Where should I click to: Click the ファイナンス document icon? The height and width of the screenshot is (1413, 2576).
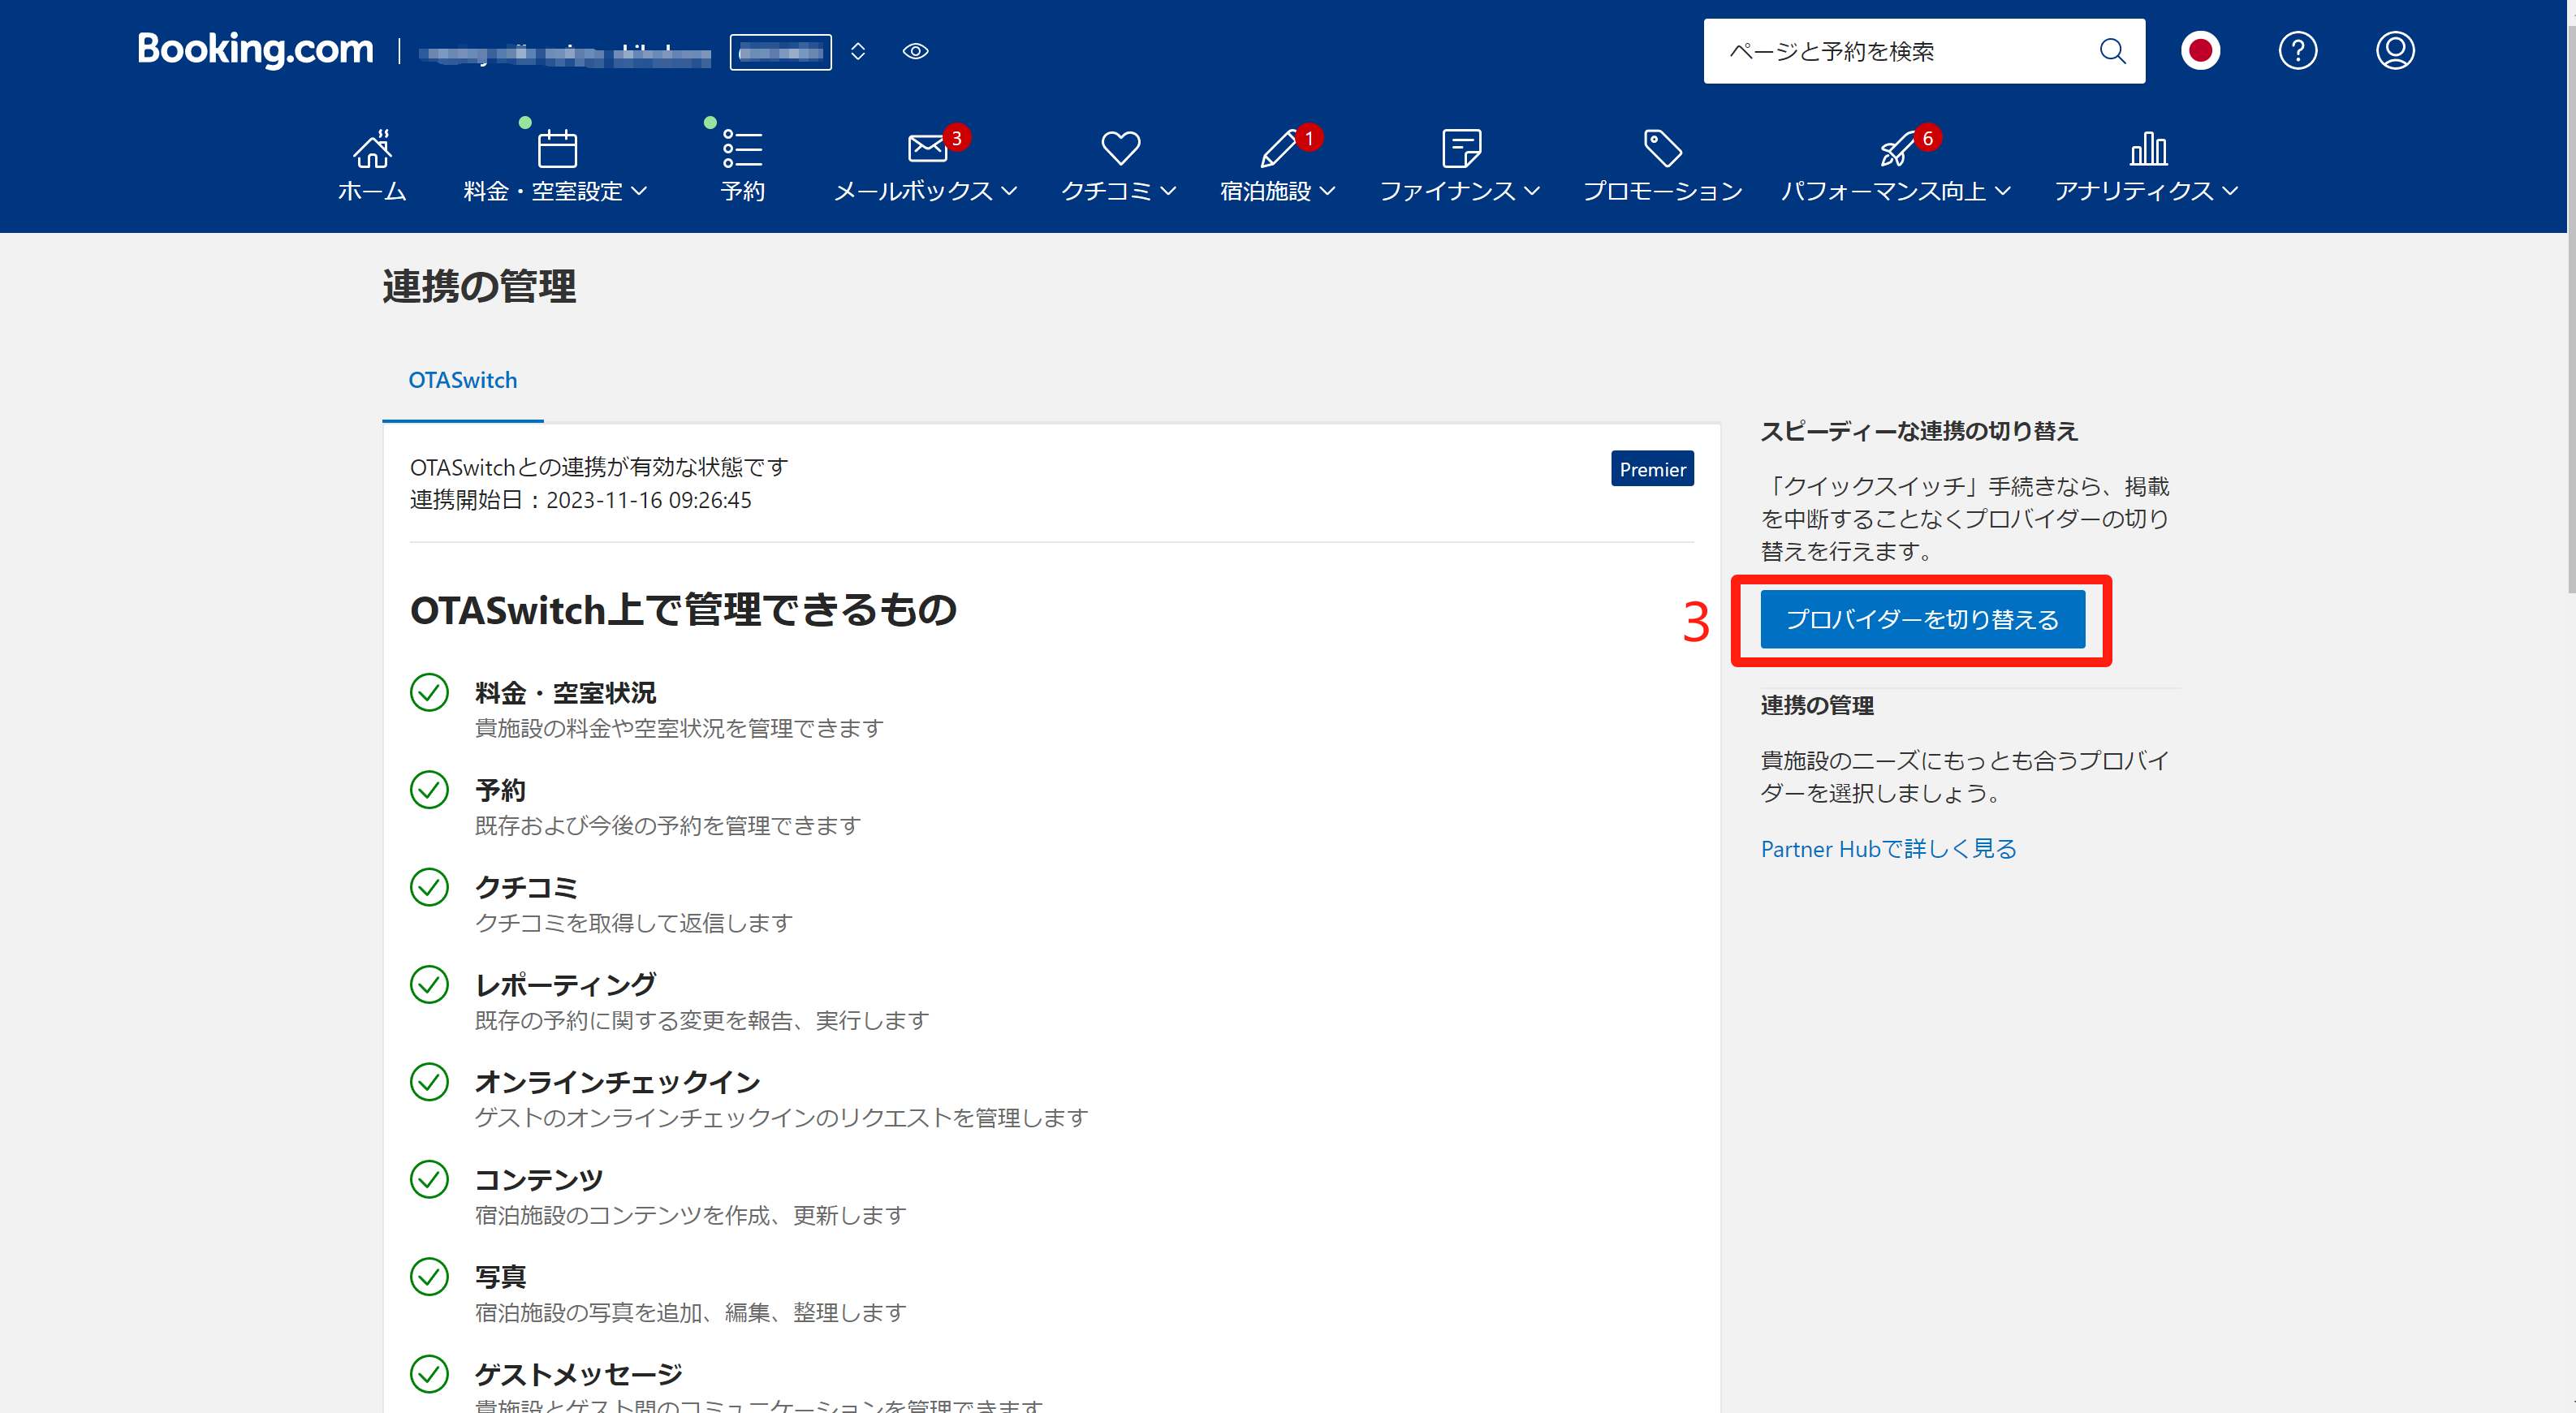click(x=1461, y=149)
